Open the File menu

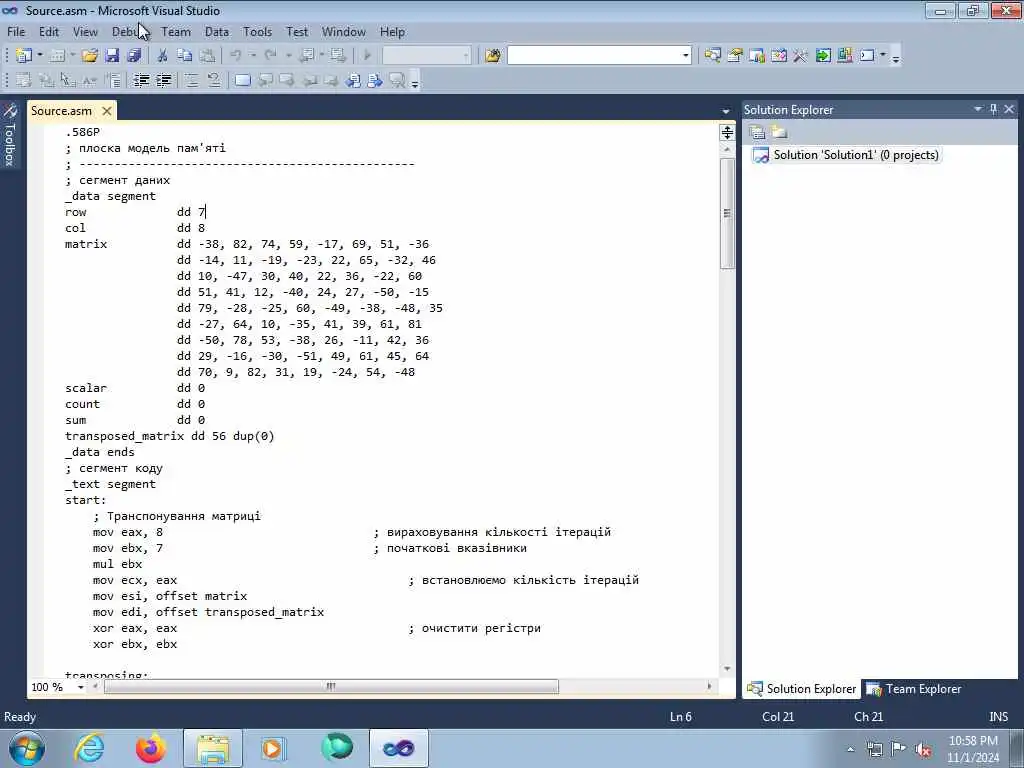(16, 31)
